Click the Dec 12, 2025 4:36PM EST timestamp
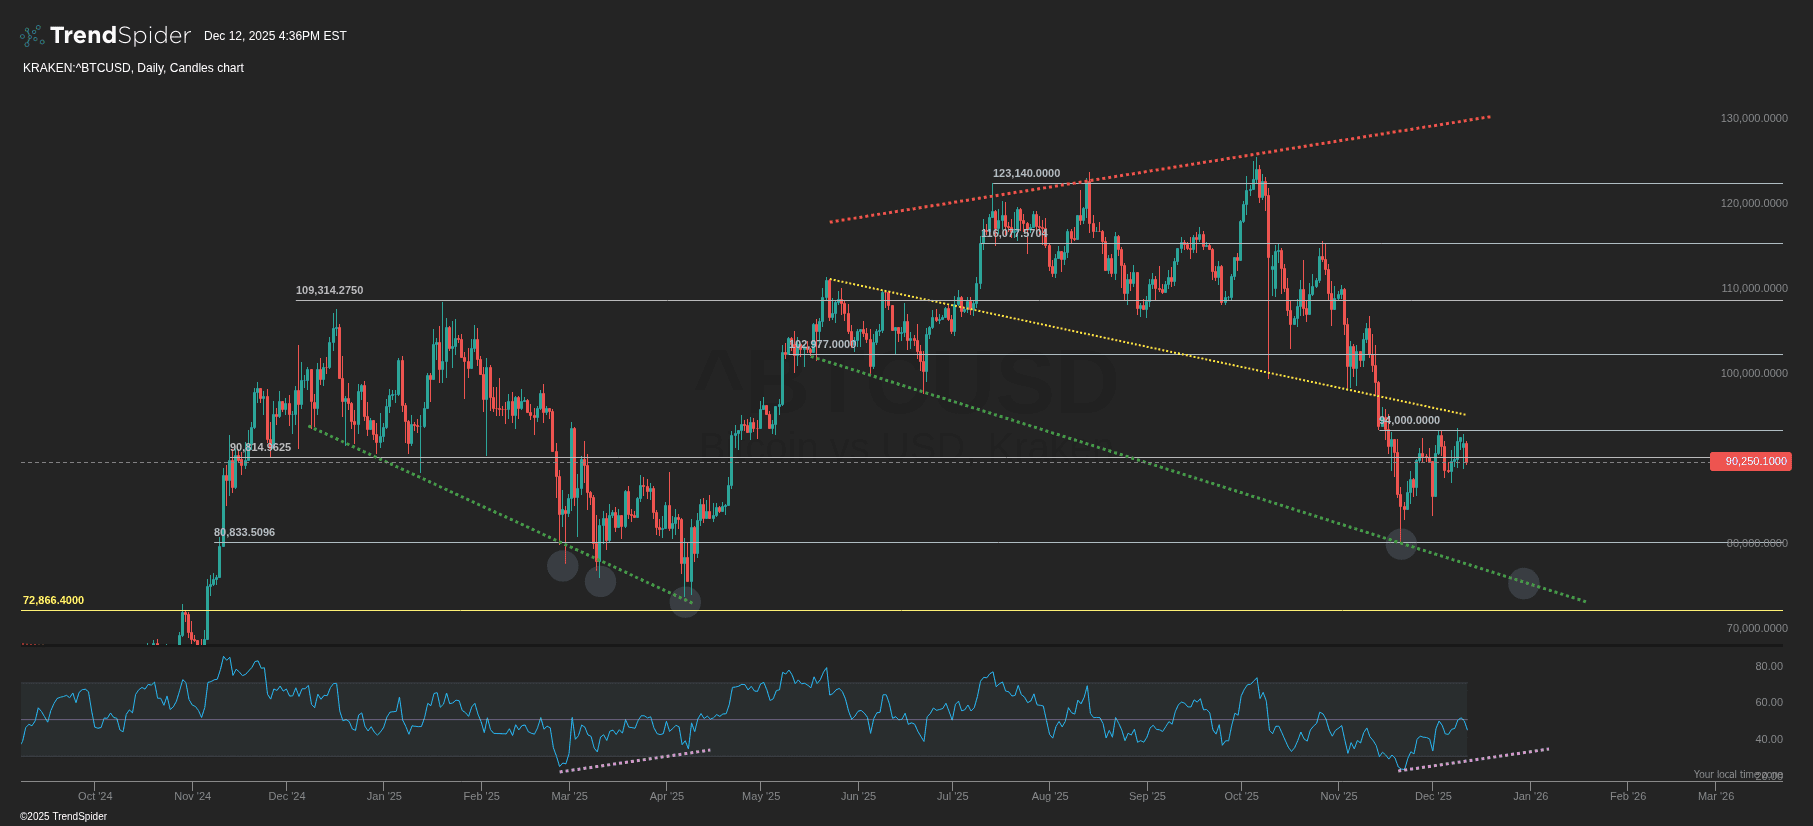The width and height of the screenshot is (1813, 826). click(x=275, y=36)
